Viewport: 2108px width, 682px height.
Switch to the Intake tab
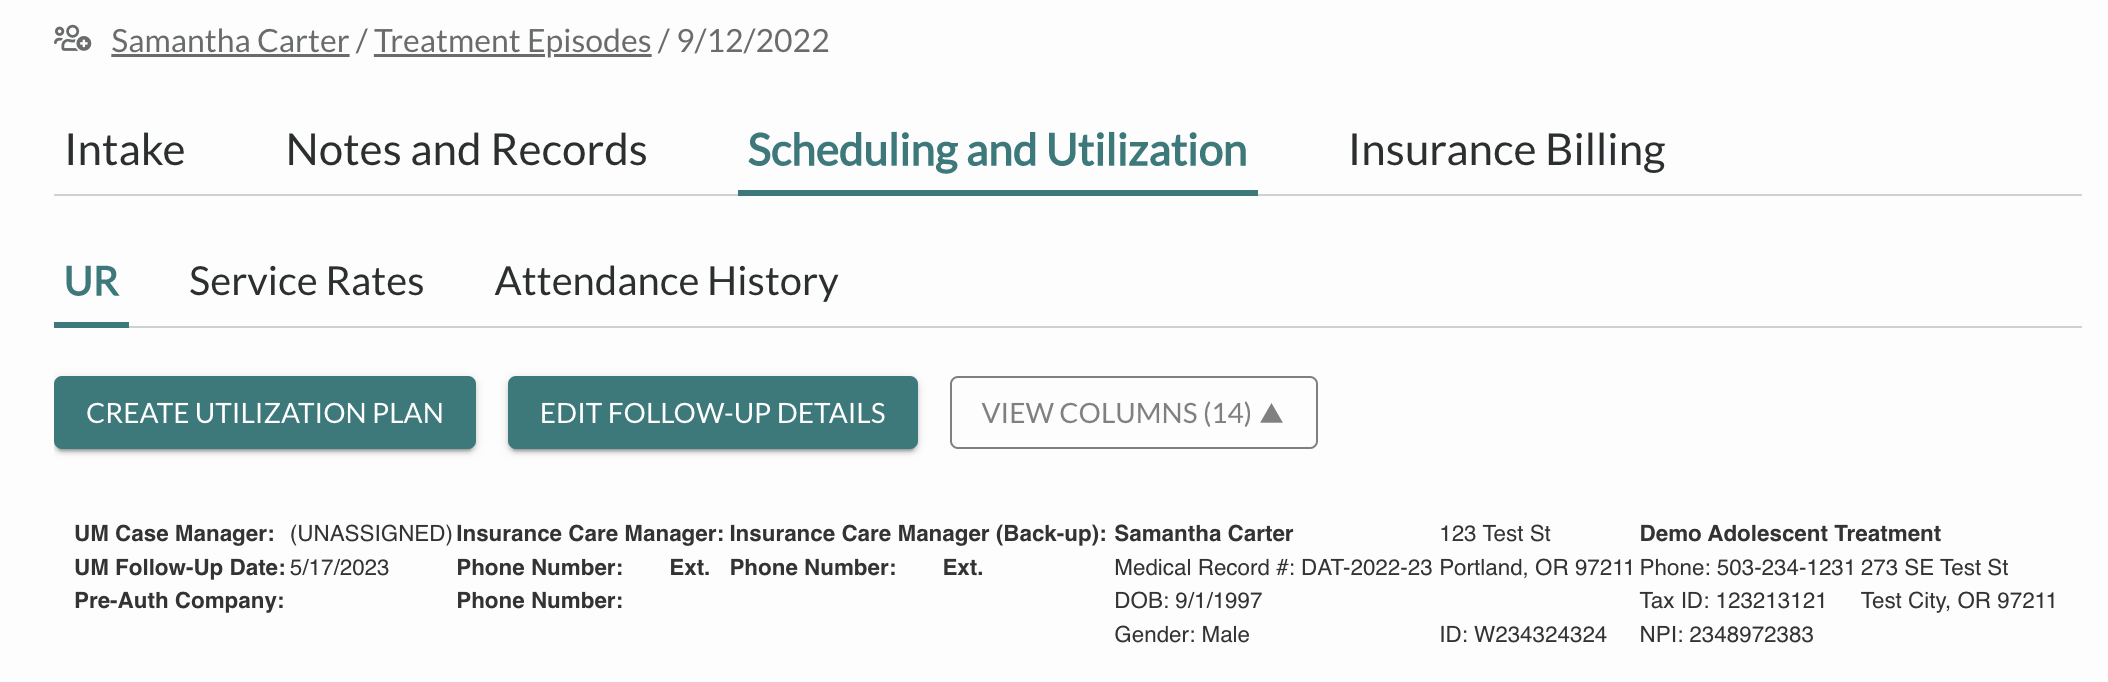point(125,150)
